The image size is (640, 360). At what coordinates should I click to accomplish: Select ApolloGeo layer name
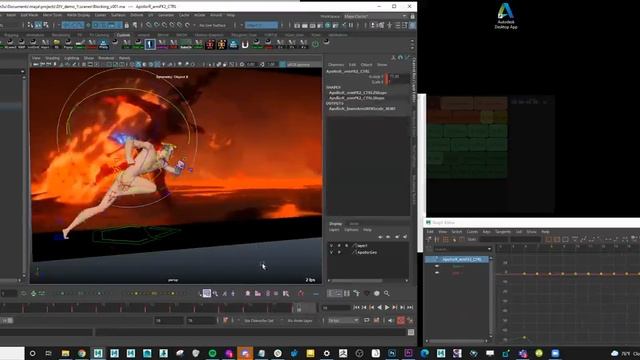(367, 253)
